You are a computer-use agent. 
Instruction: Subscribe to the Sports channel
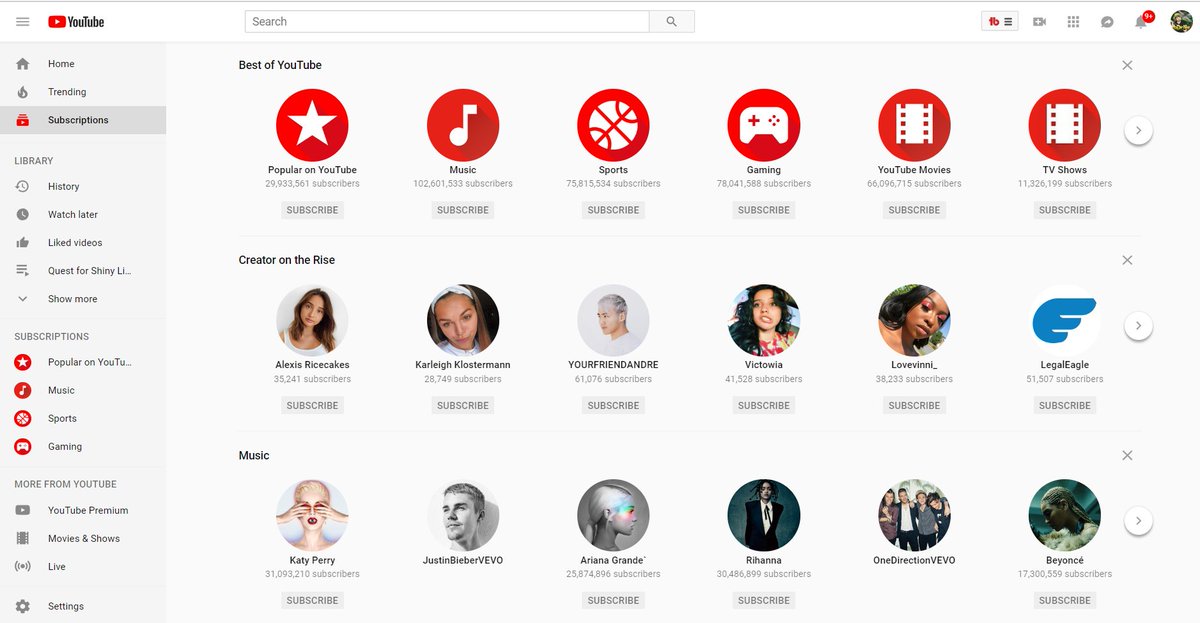613,210
